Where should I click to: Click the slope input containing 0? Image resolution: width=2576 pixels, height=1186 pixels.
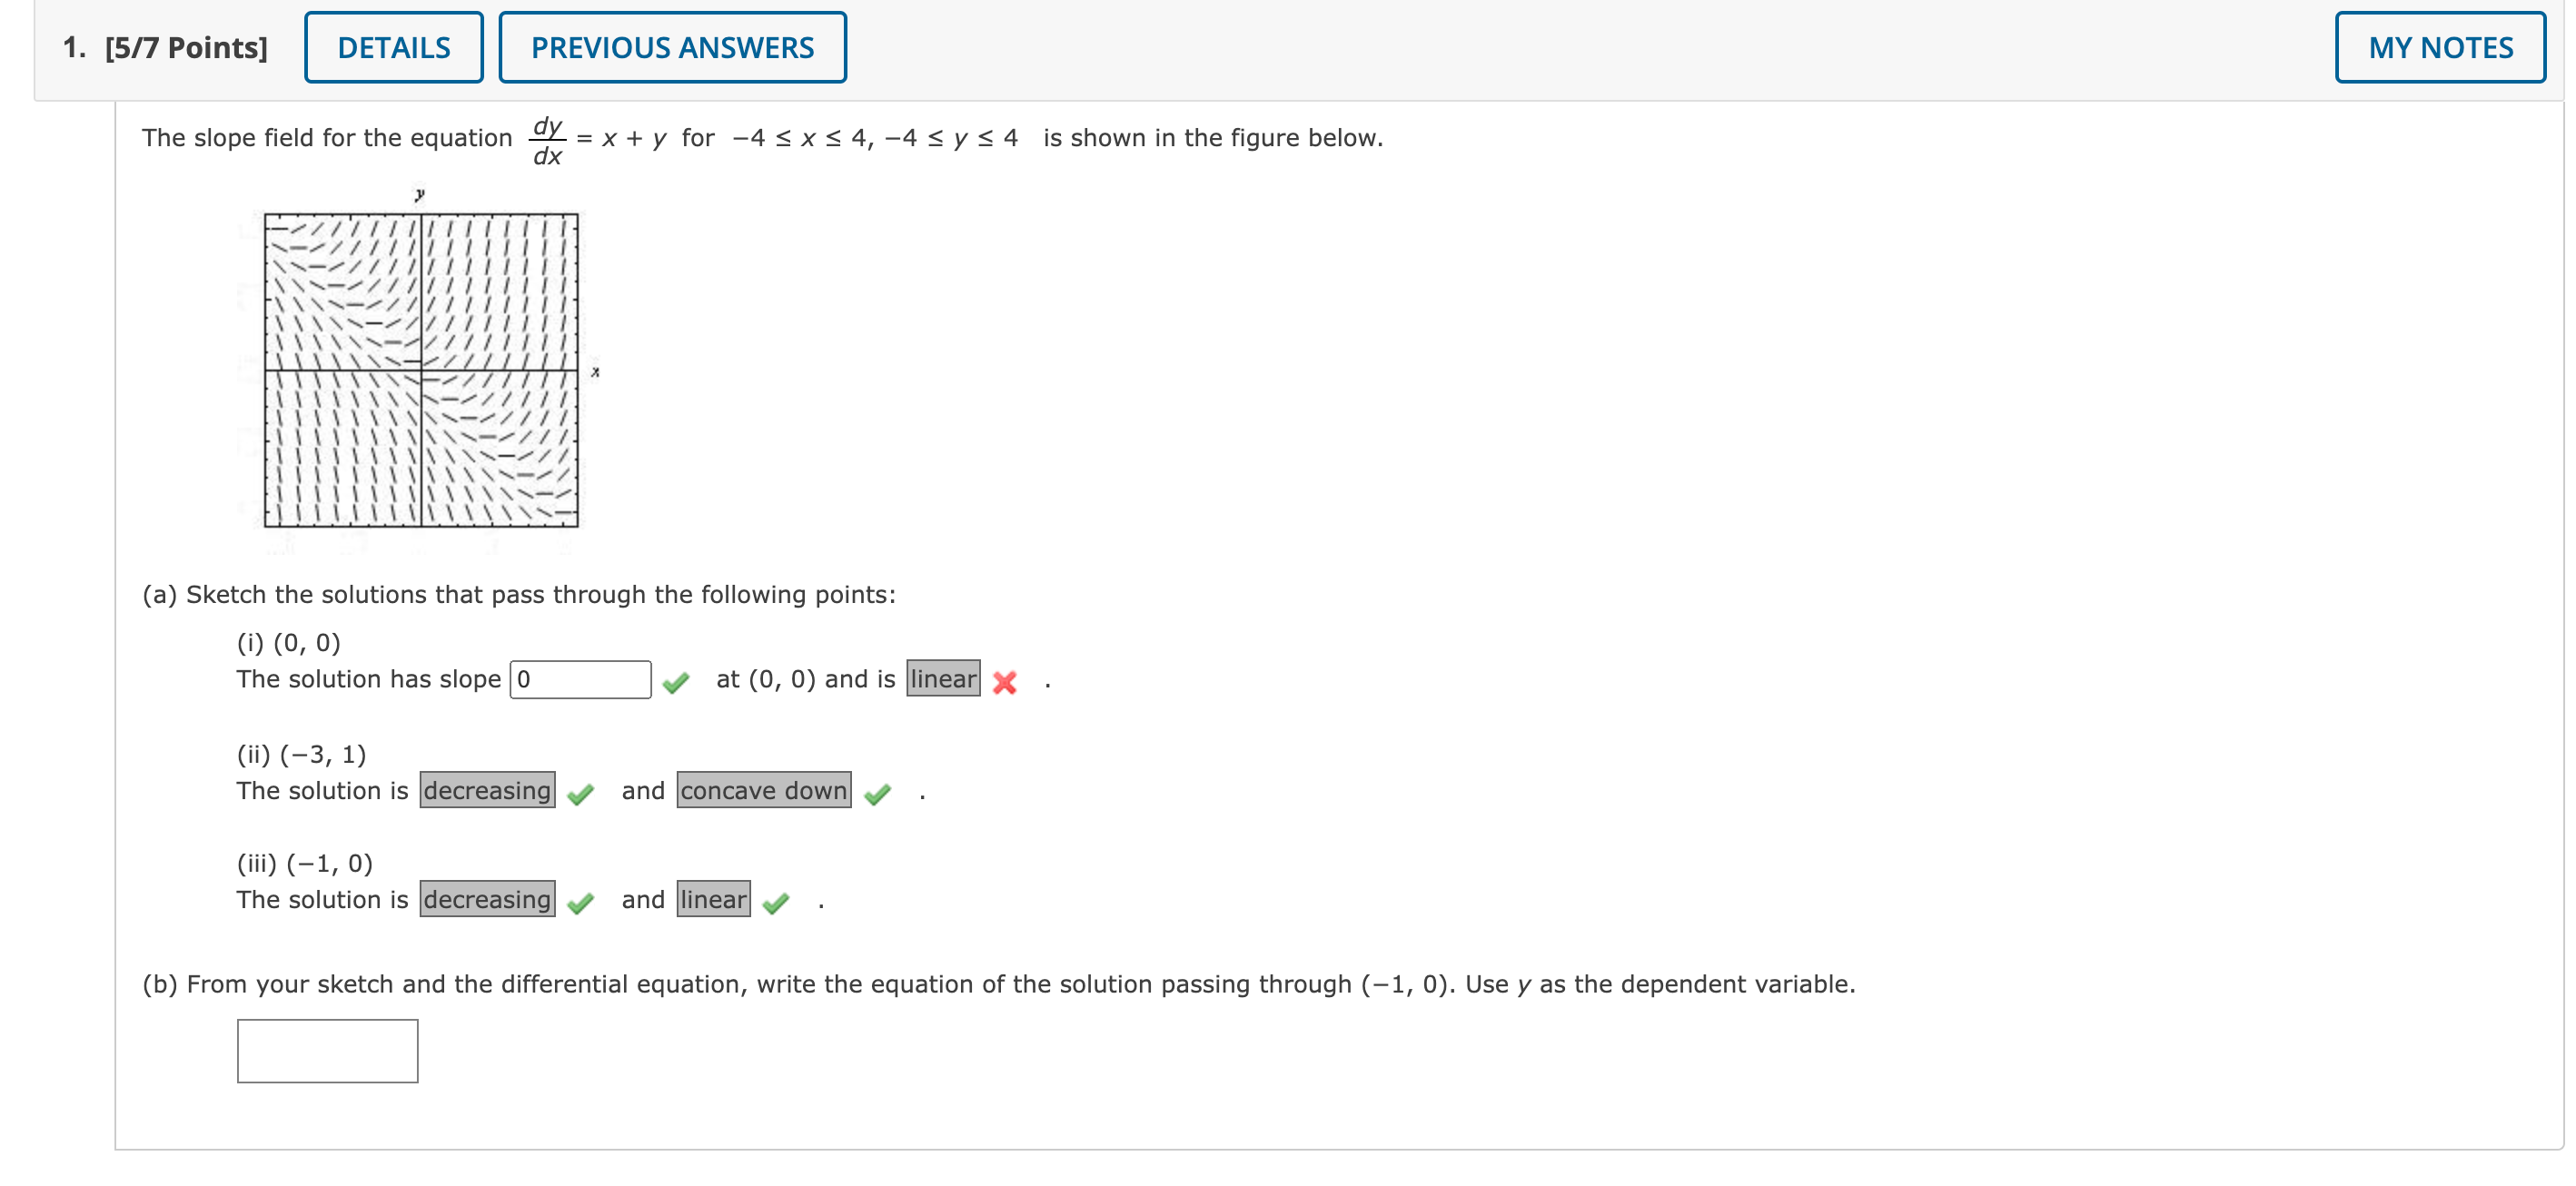[581, 679]
